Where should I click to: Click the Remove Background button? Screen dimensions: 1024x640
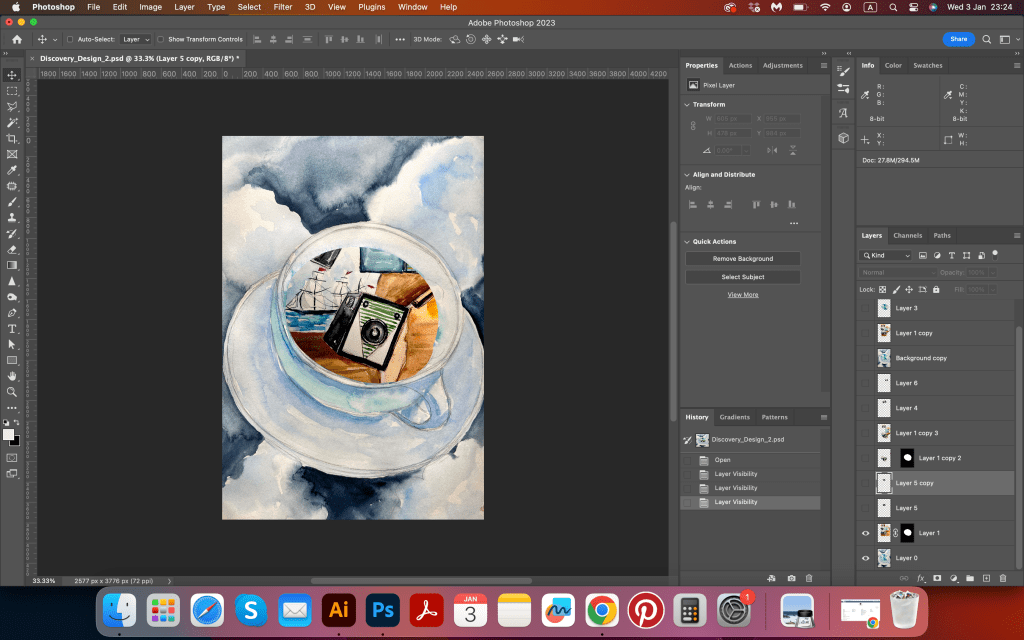742,259
